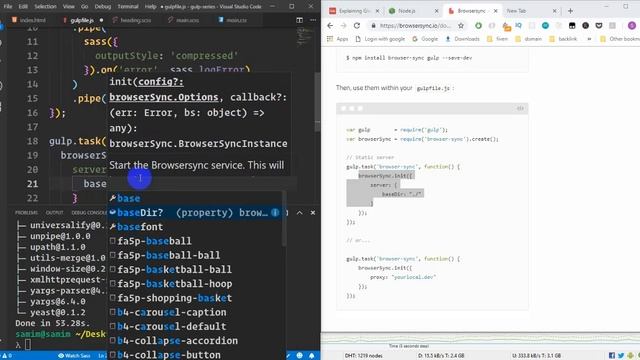This screenshot has height=360, width=640.
Task: Maximize the terminal panel with chevron up
Action: pos(300,213)
